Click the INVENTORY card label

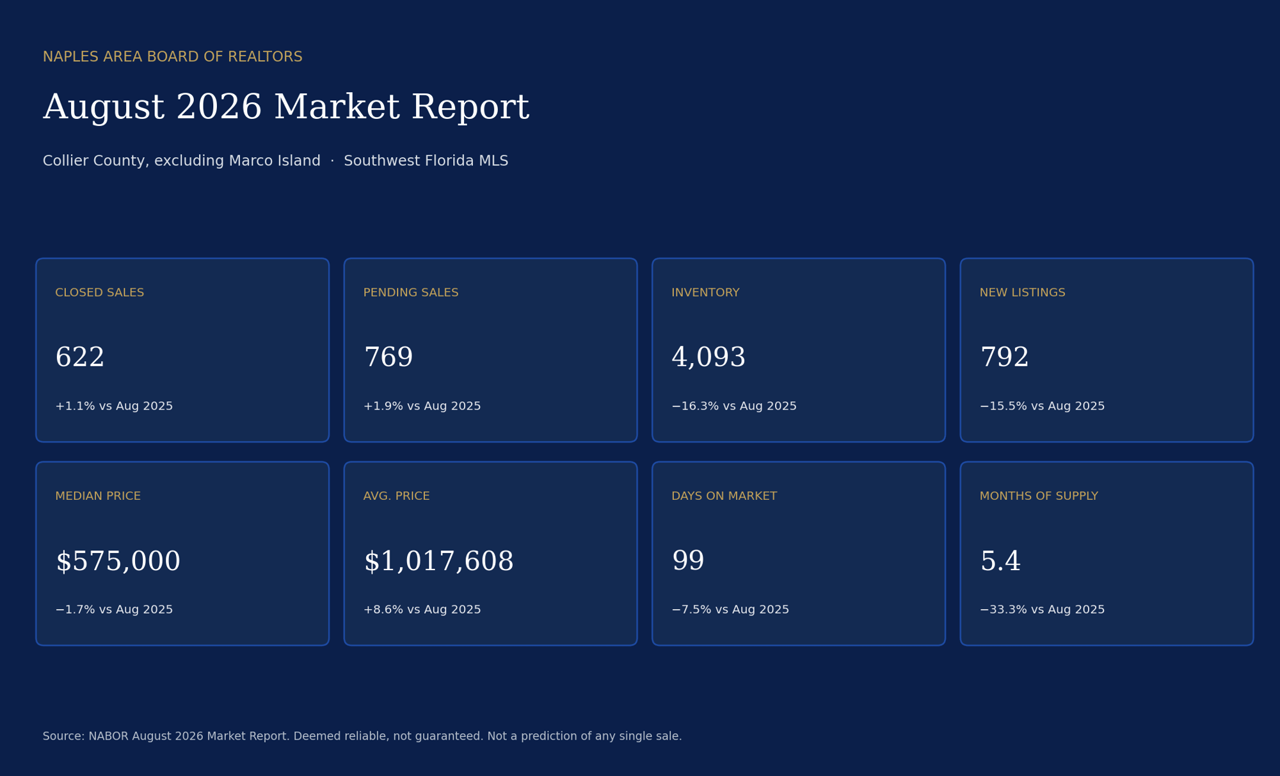pos(705,293)
